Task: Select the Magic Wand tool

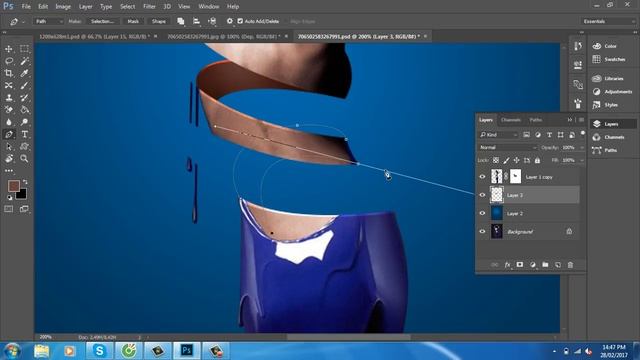Action: 24,61
